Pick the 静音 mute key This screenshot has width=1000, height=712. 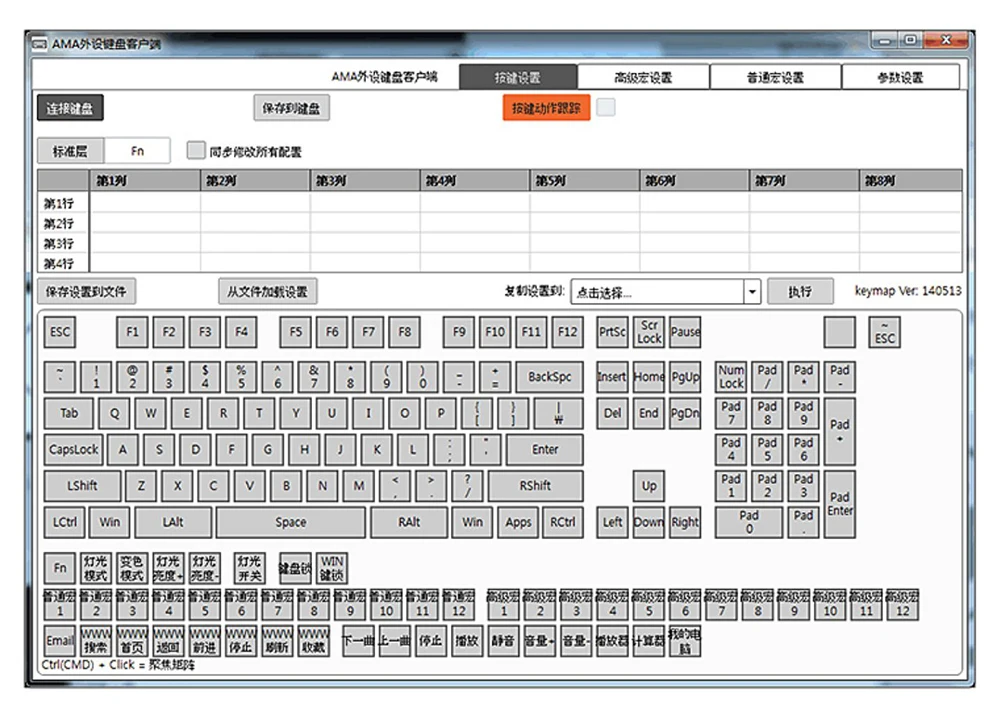503,640
